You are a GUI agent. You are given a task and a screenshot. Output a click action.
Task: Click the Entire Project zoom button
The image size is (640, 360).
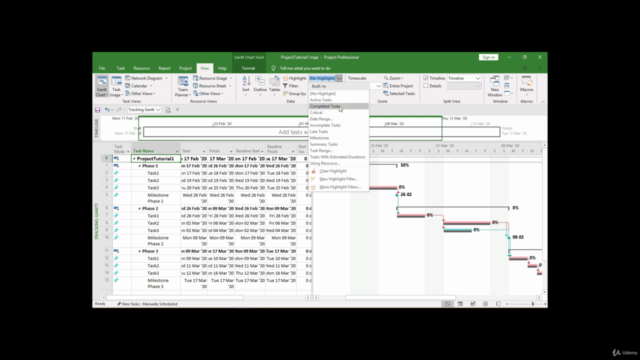pos(398,86)
